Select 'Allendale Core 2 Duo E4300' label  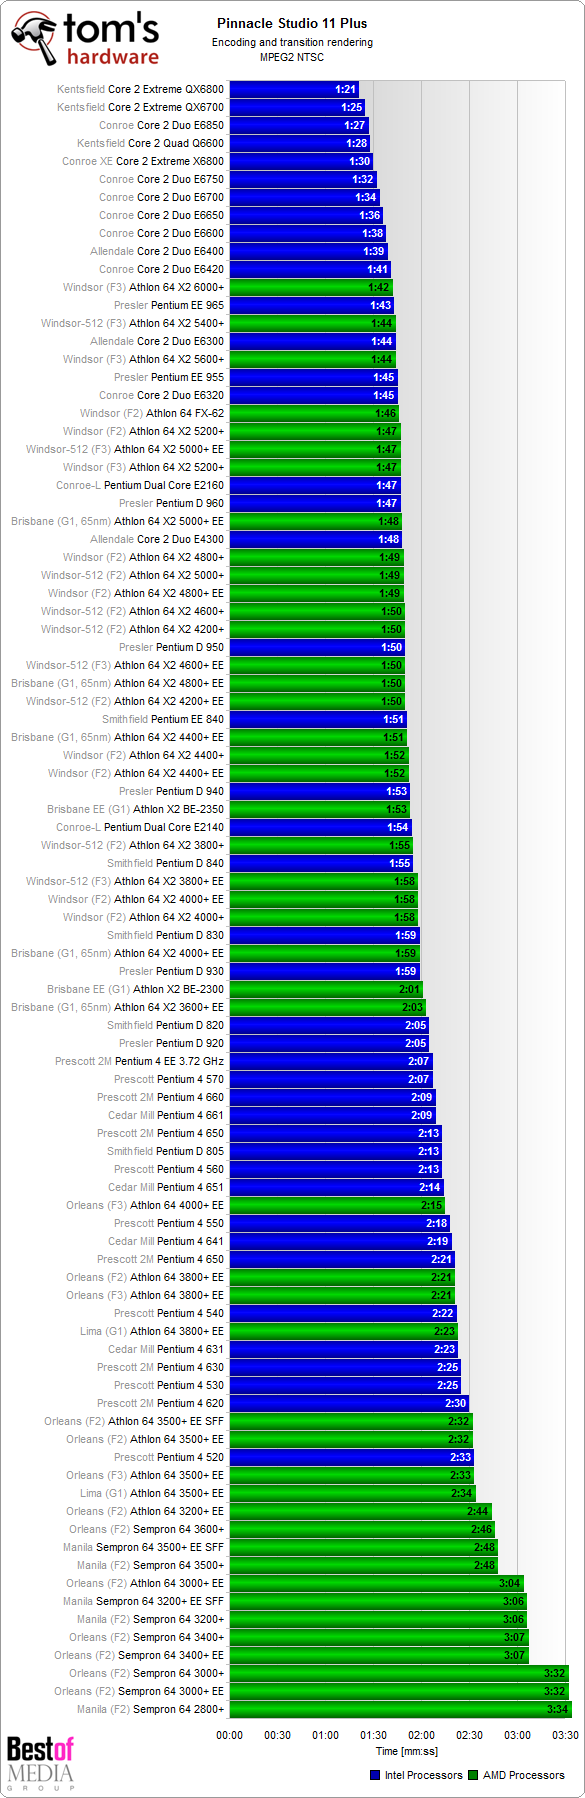point(157,539)
